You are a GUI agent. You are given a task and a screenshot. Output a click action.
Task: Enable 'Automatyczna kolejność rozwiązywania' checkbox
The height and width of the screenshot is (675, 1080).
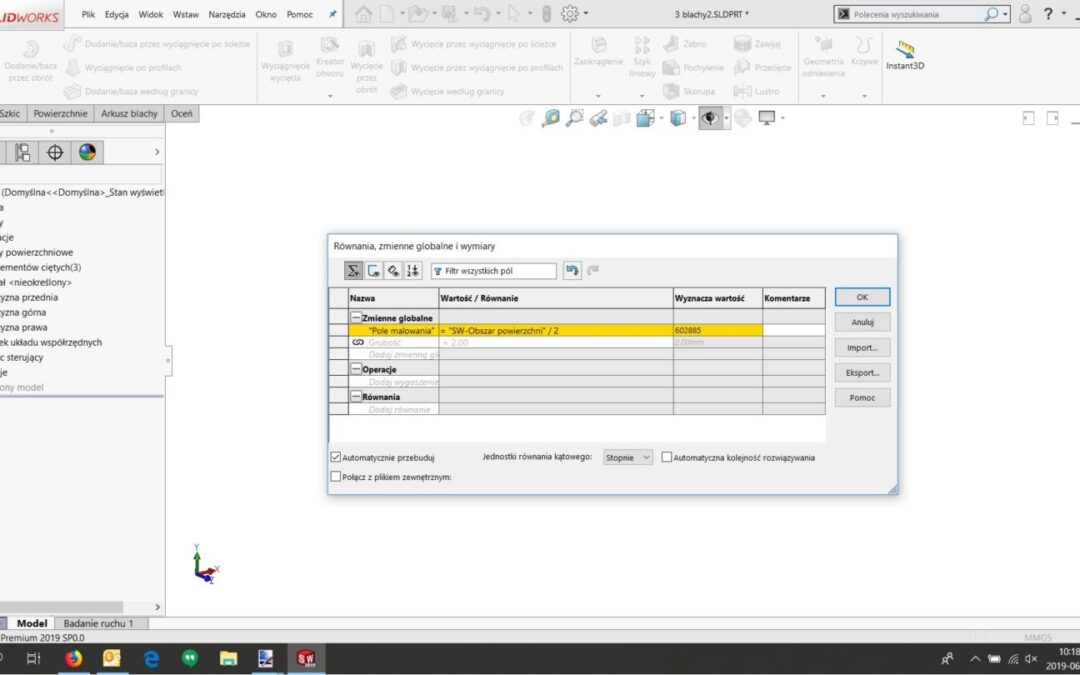pyautogui.click(x=666, y=457)
